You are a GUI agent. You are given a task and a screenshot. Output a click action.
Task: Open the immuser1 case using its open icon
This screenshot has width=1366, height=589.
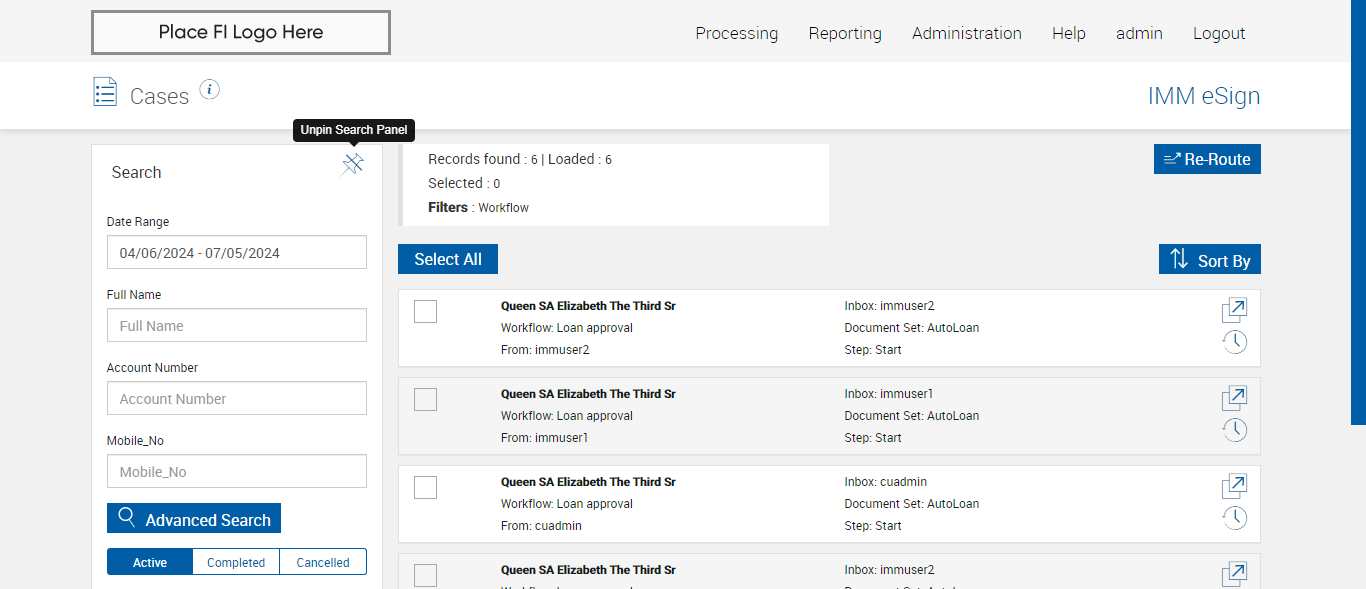click(x=1234, y=398)
